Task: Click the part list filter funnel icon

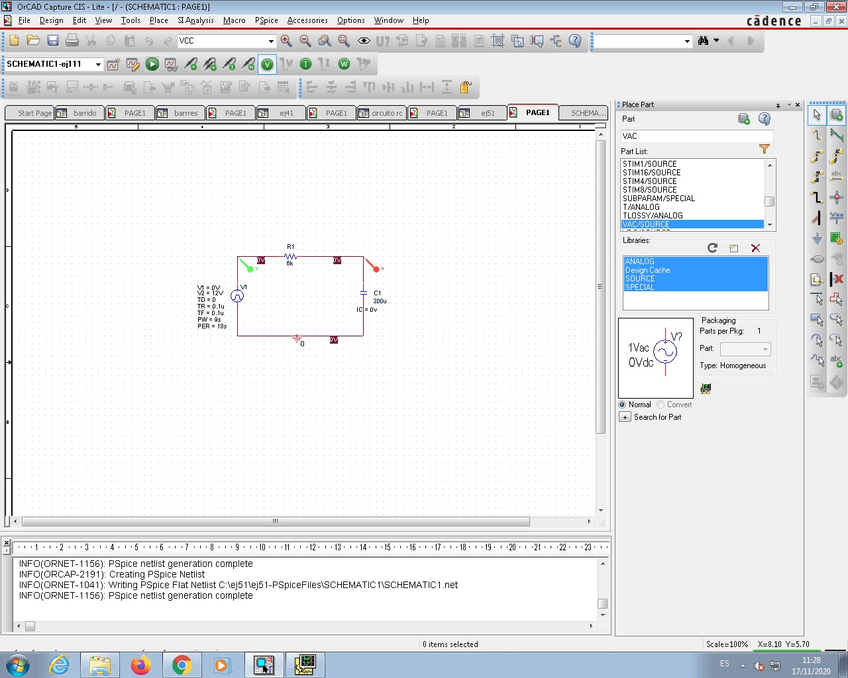Action: point(765,149)
